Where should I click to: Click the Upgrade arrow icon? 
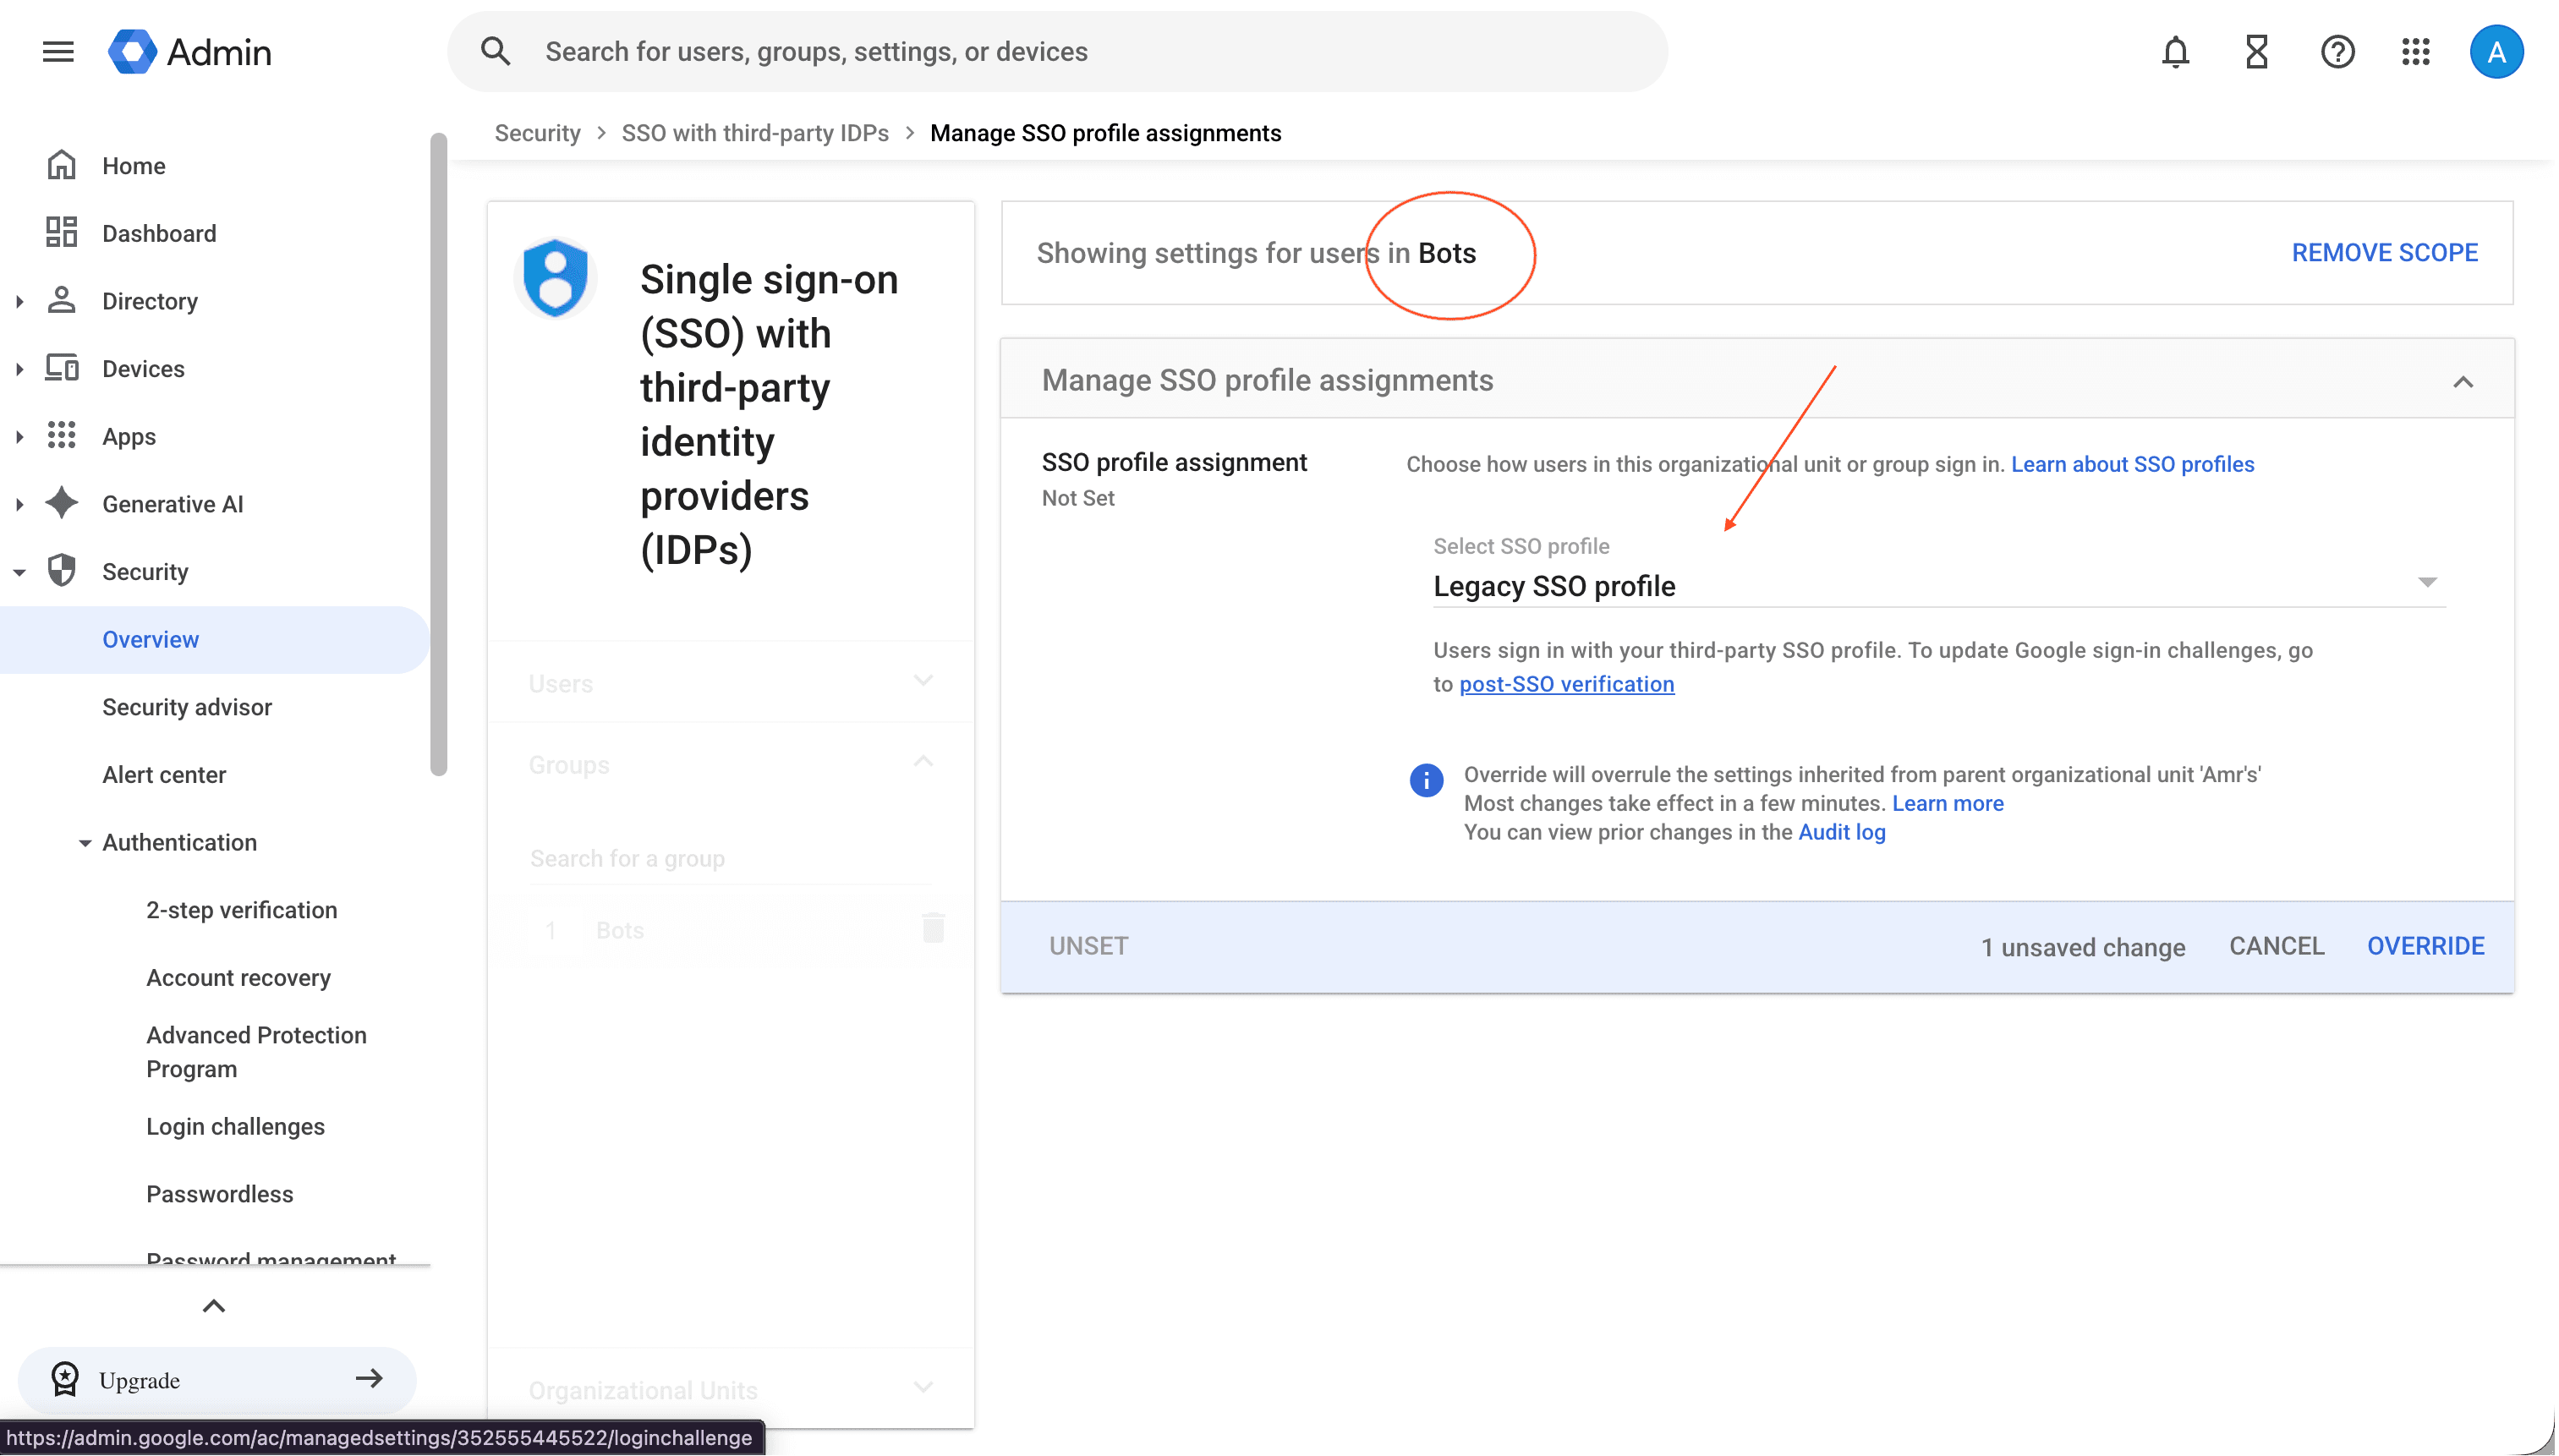[x=370, y=1379]
